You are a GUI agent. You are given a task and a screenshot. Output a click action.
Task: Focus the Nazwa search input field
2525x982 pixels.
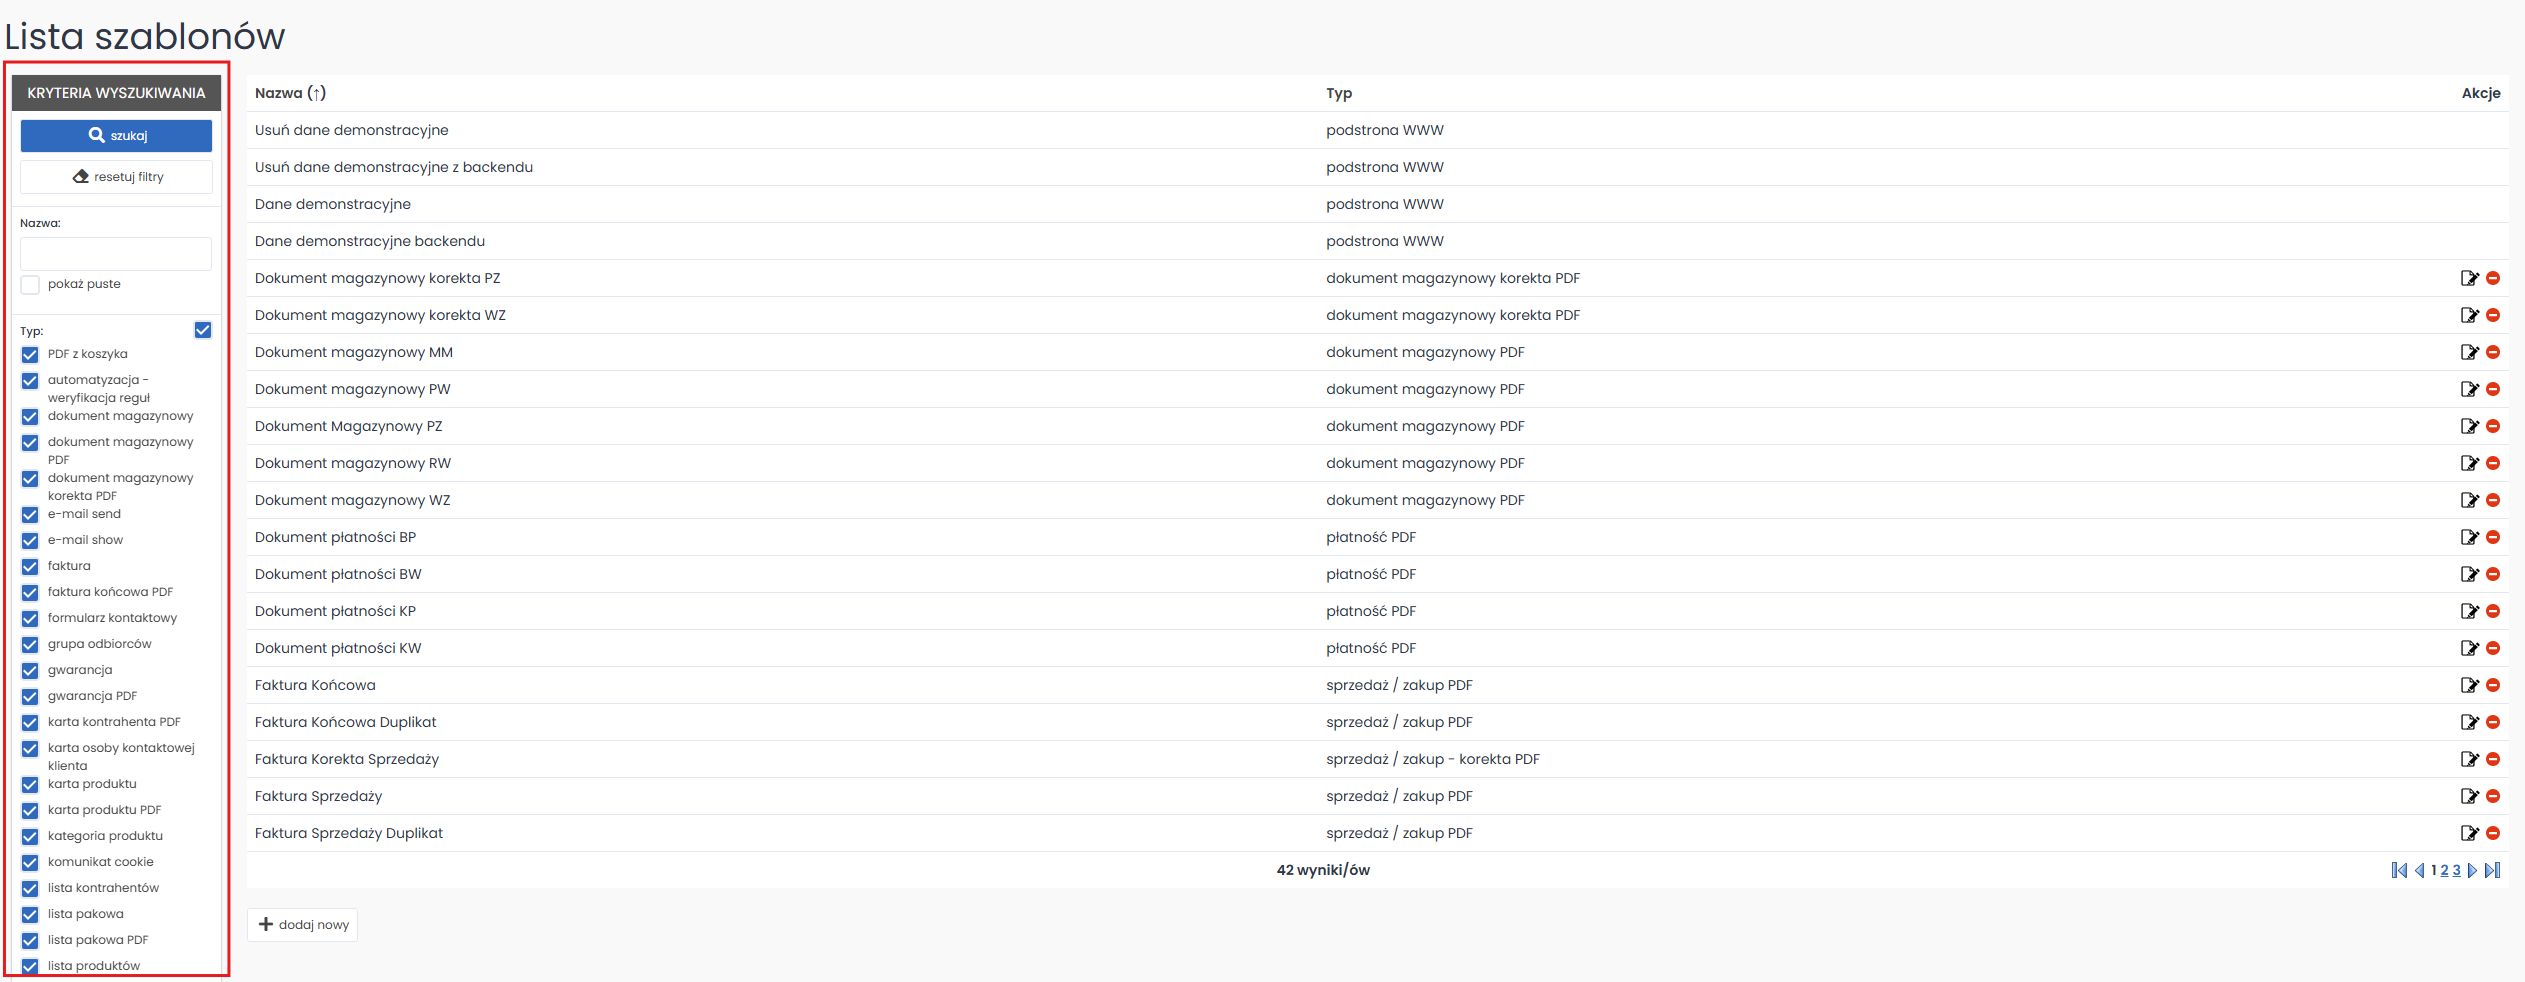[x=116, y=254]
